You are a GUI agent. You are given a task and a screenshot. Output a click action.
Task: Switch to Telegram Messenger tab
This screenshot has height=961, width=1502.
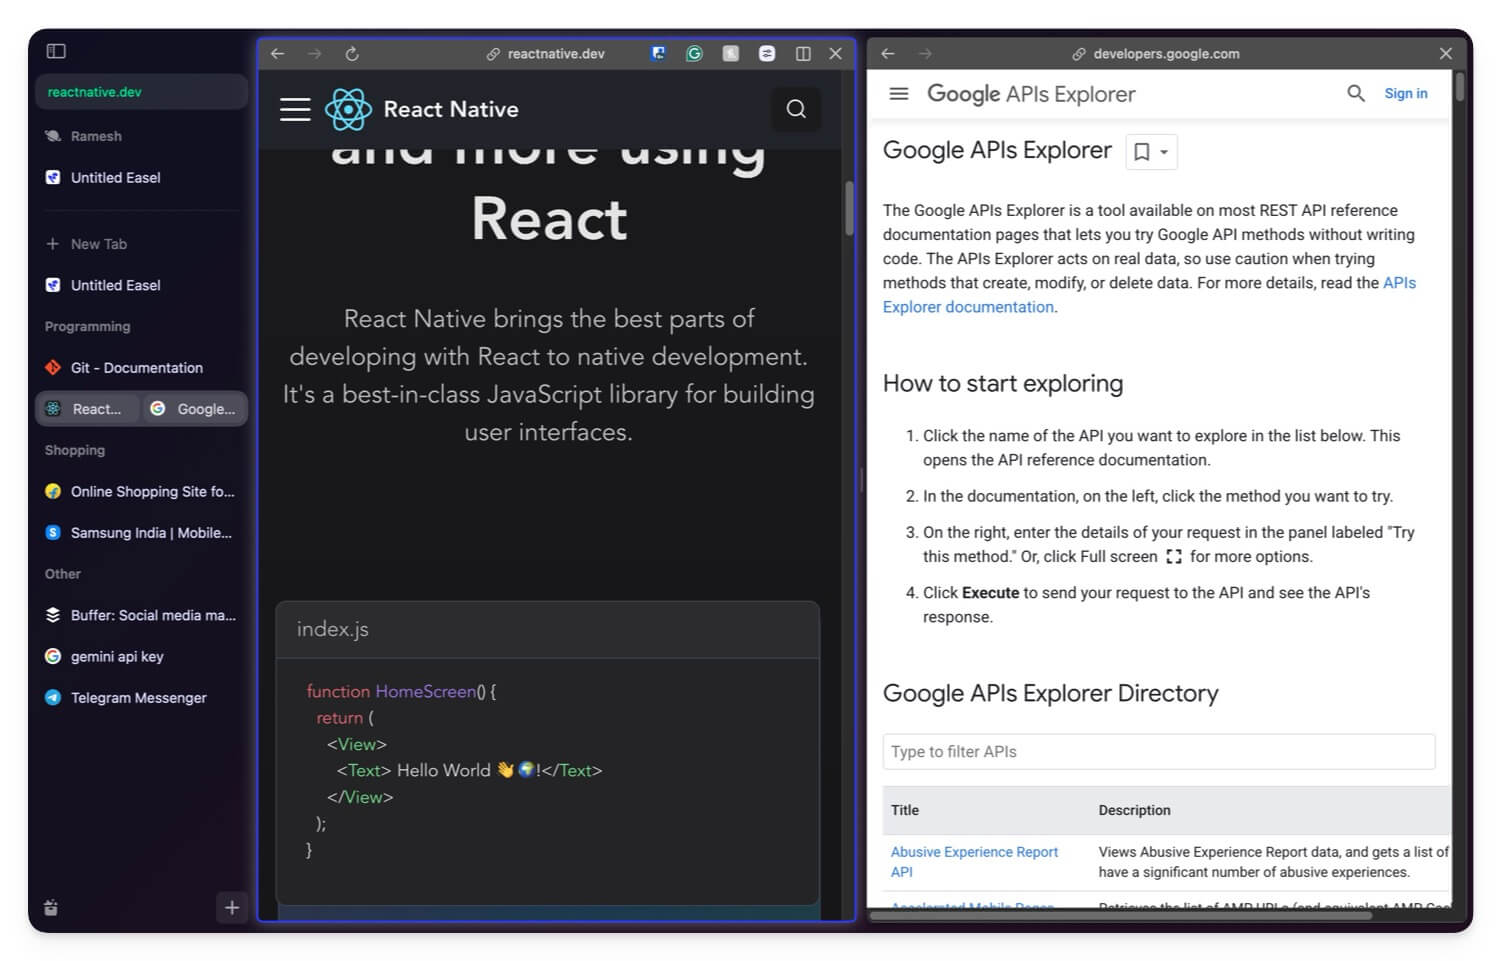138,698
